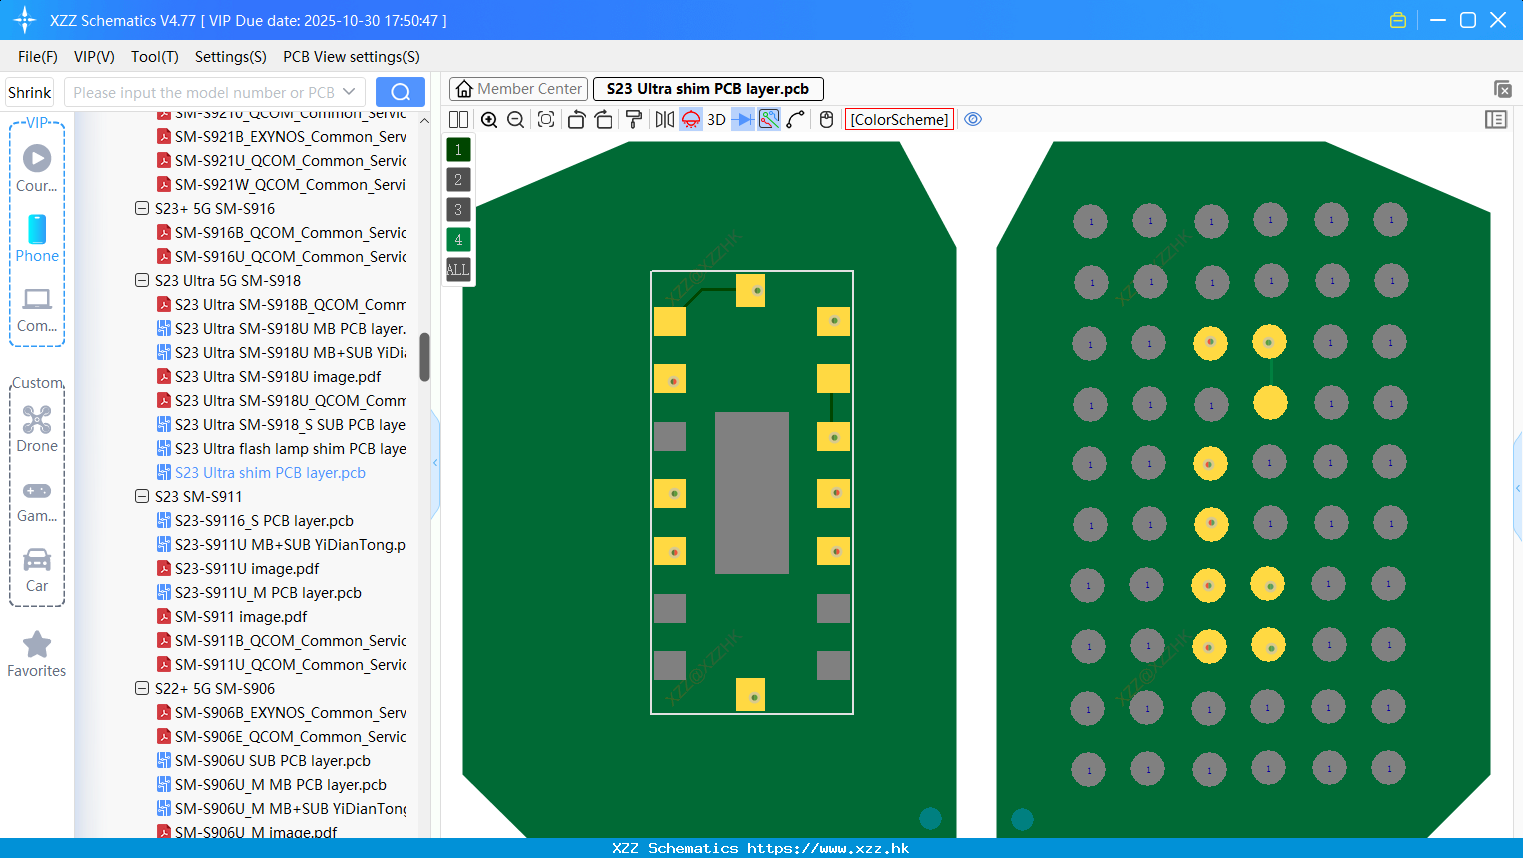
Task: Click the large gray center chip pad
Action: (x=752, y=493)
